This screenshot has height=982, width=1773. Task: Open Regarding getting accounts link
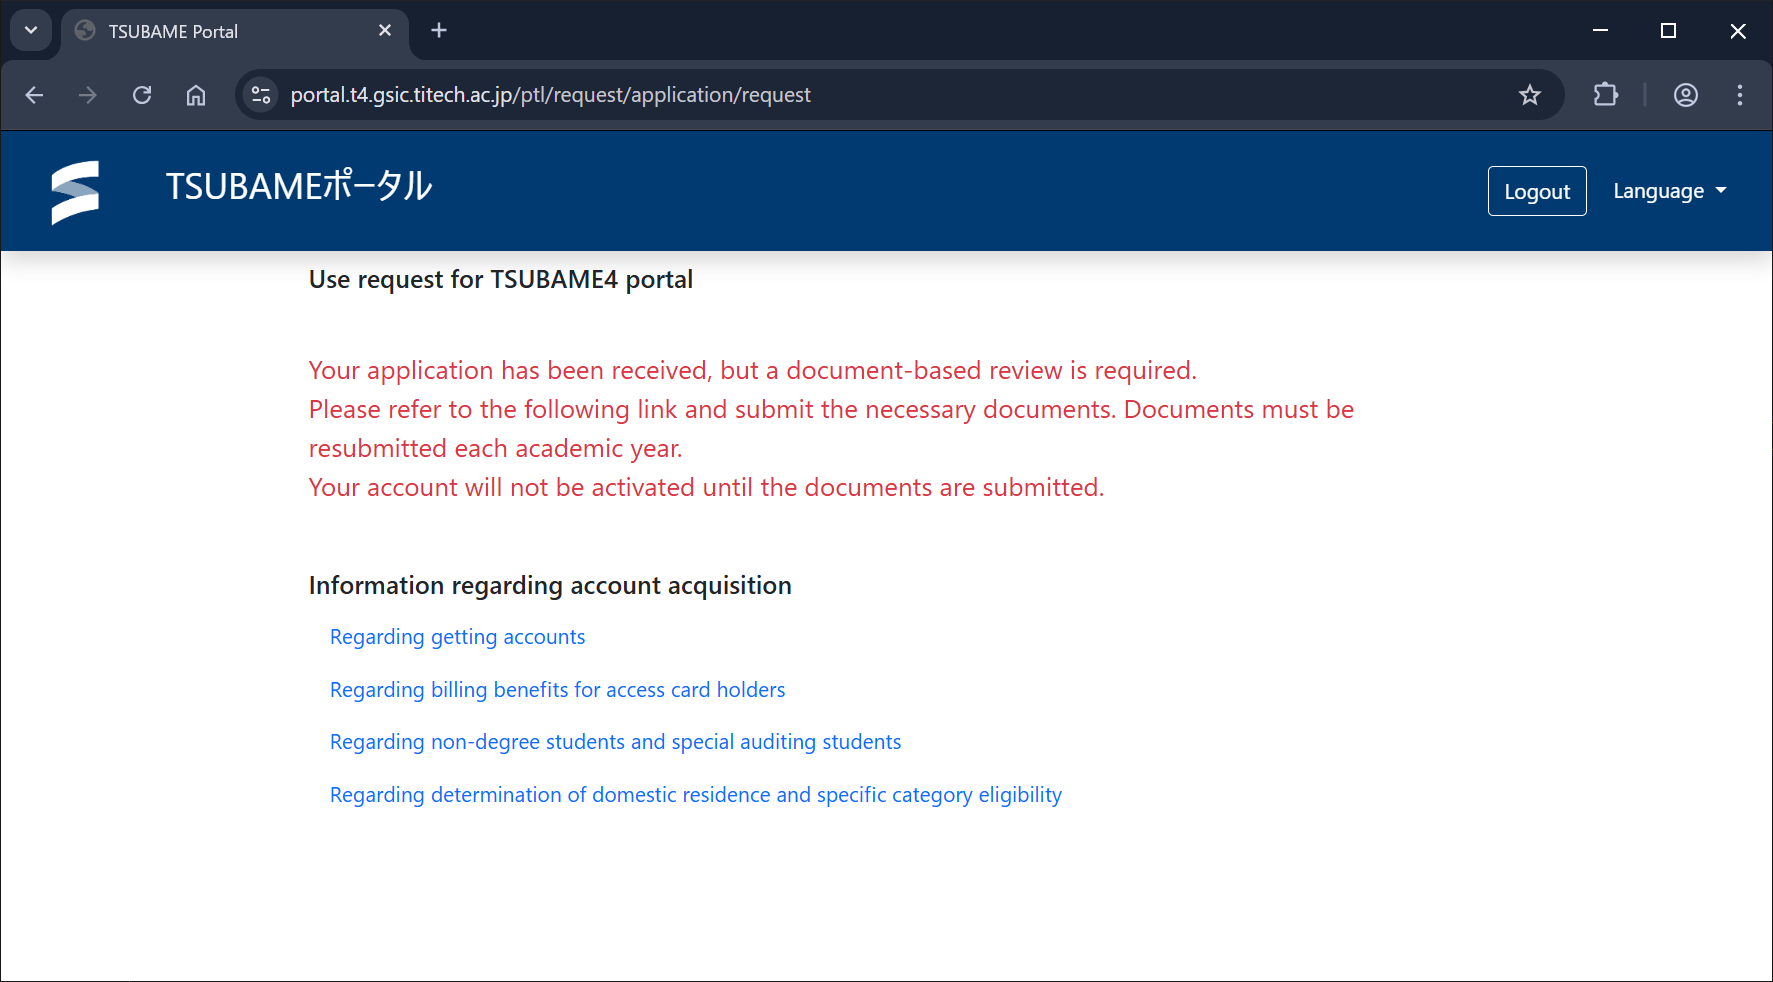click(457, 637)
